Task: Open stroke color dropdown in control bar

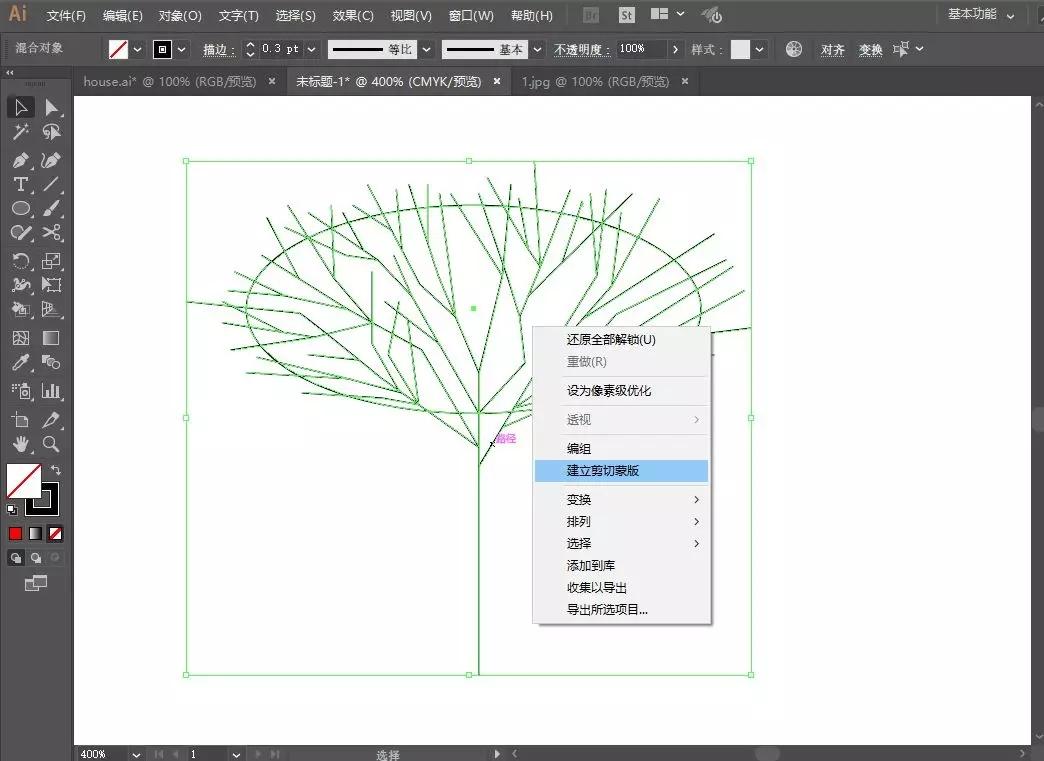Action: (x=181, y=49)
